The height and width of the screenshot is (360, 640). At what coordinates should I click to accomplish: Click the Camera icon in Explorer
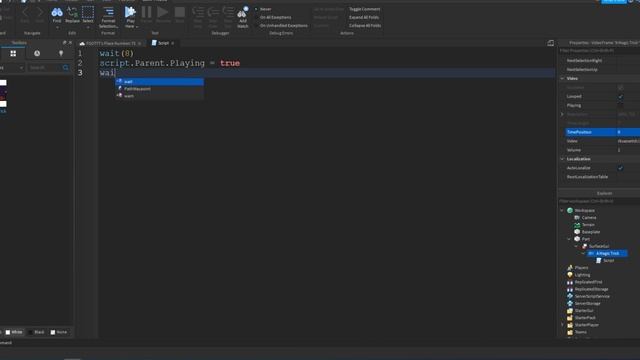coord(577,218)
